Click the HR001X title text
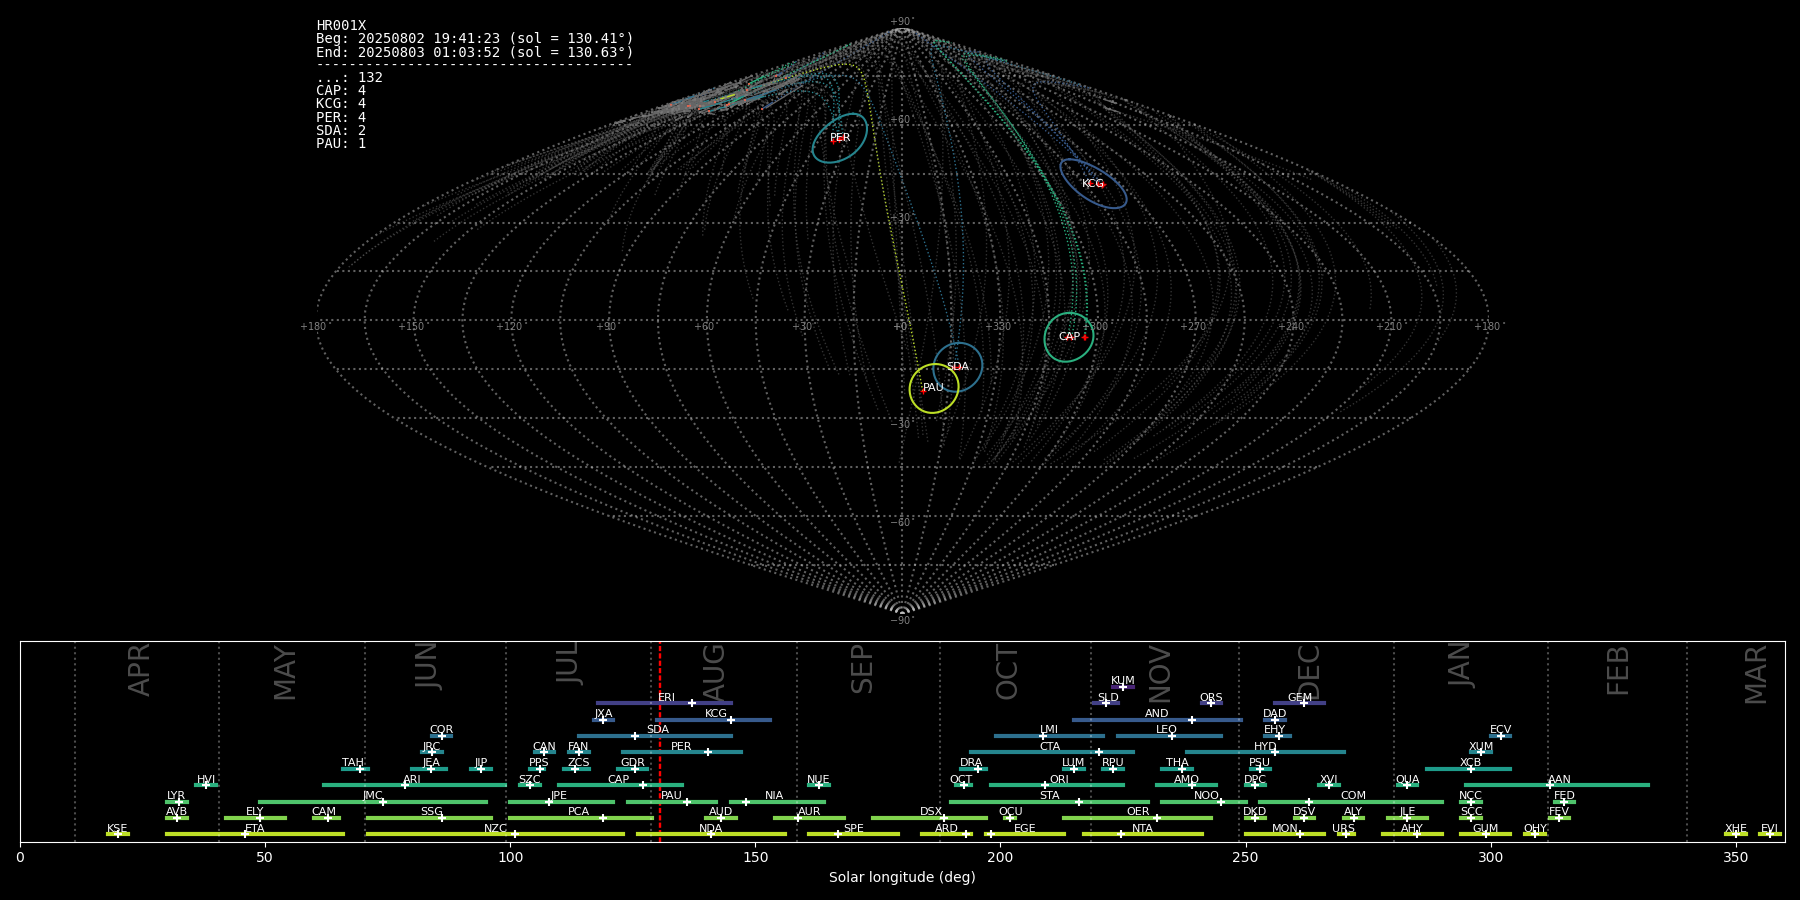 (341, 26)
